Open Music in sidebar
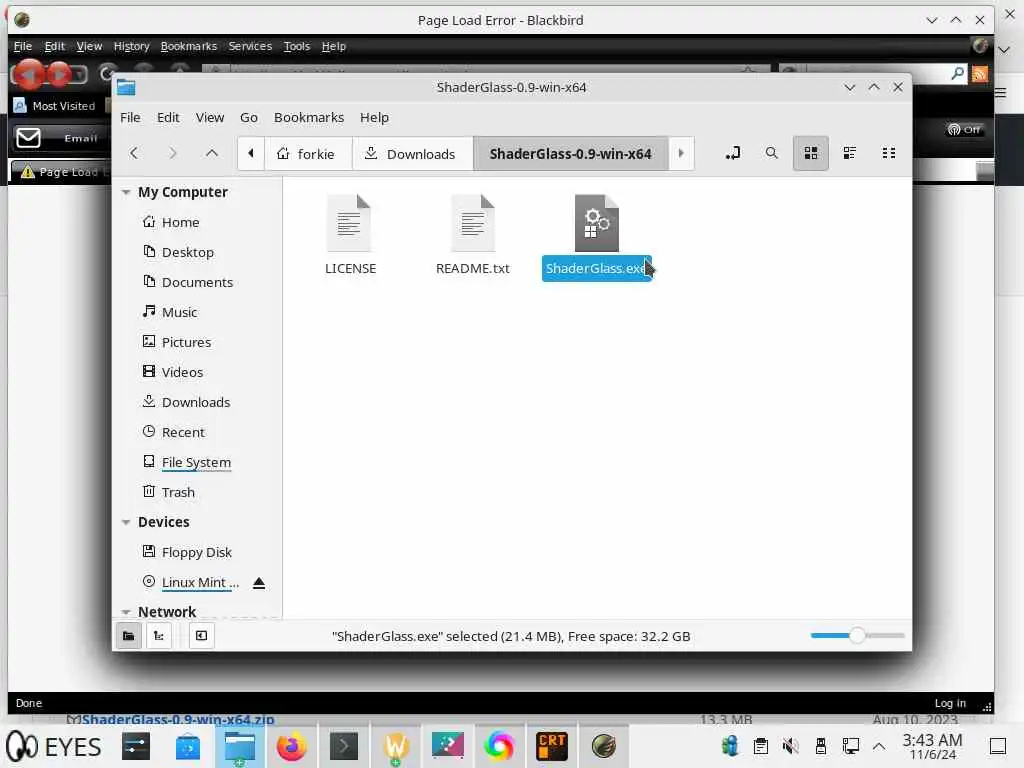This screenshot has height=768, width=1024. click(x=180, y=312)
